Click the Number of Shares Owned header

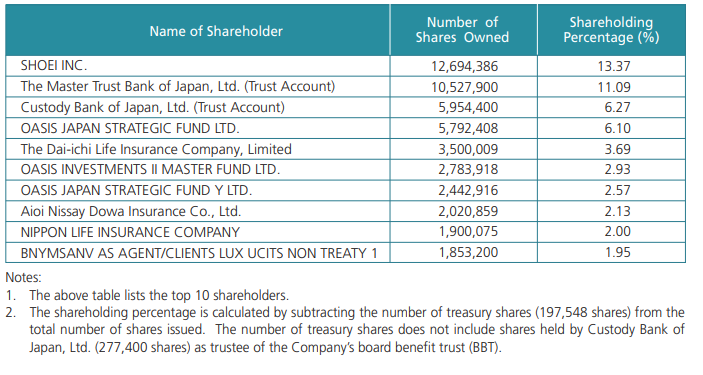462,30
